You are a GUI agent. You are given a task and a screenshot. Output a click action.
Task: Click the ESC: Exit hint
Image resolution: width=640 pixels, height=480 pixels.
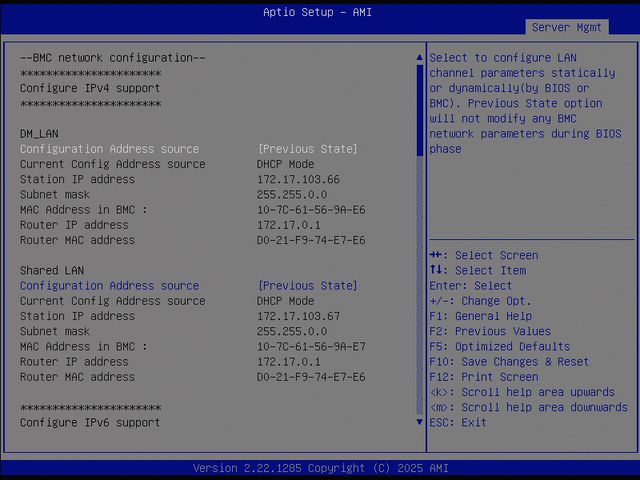458,422
